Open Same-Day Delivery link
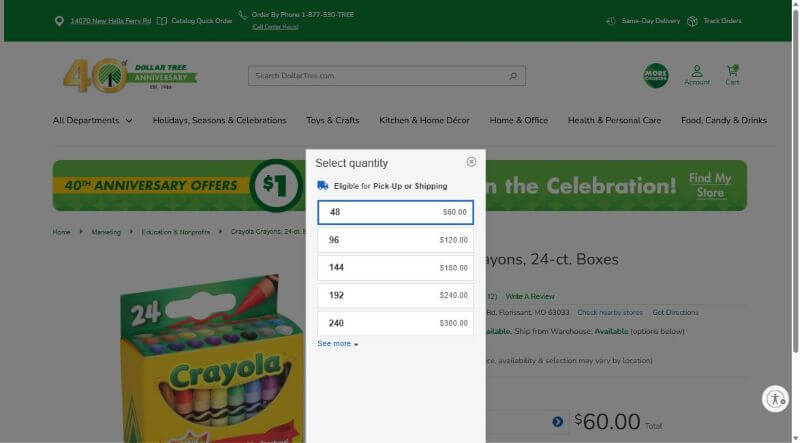This screenshot has width=800, height=443. 651,21
